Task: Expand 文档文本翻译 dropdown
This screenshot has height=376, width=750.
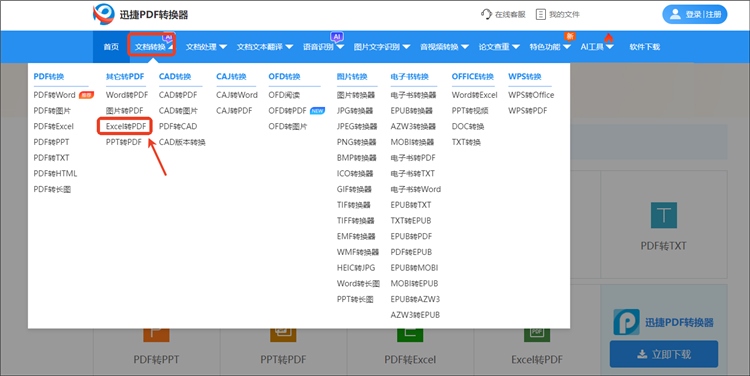Action: [265, 47]
